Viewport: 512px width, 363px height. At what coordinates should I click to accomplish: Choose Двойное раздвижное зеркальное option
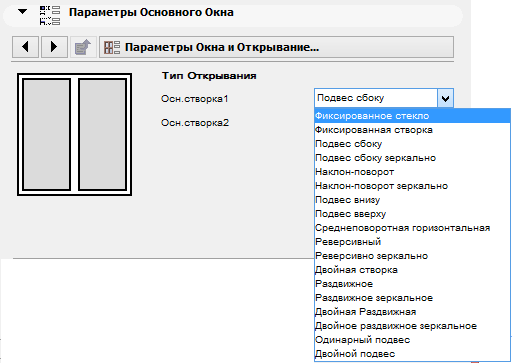[x=412, y=326]
